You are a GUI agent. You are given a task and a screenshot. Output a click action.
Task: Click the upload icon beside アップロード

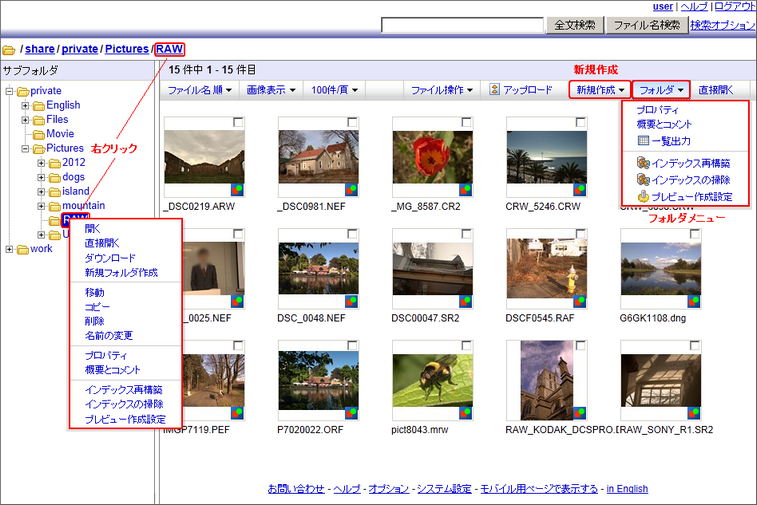494,90
